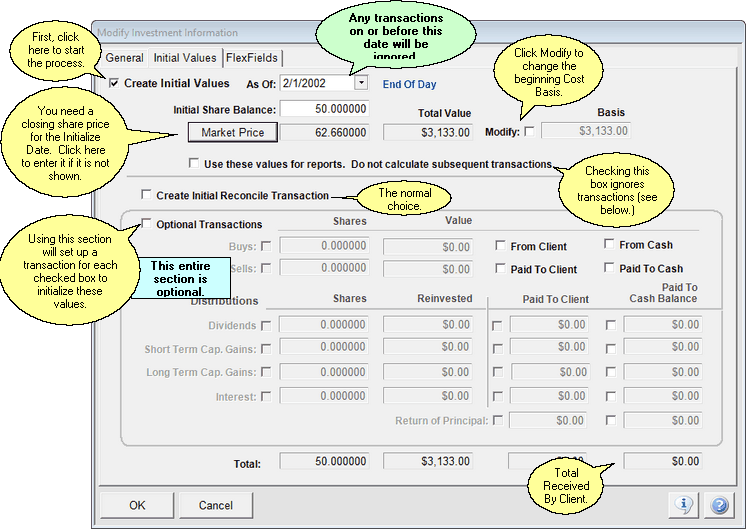746x529 pixels.
Task: Open the FlexFields tab
Action: (251, 58)
